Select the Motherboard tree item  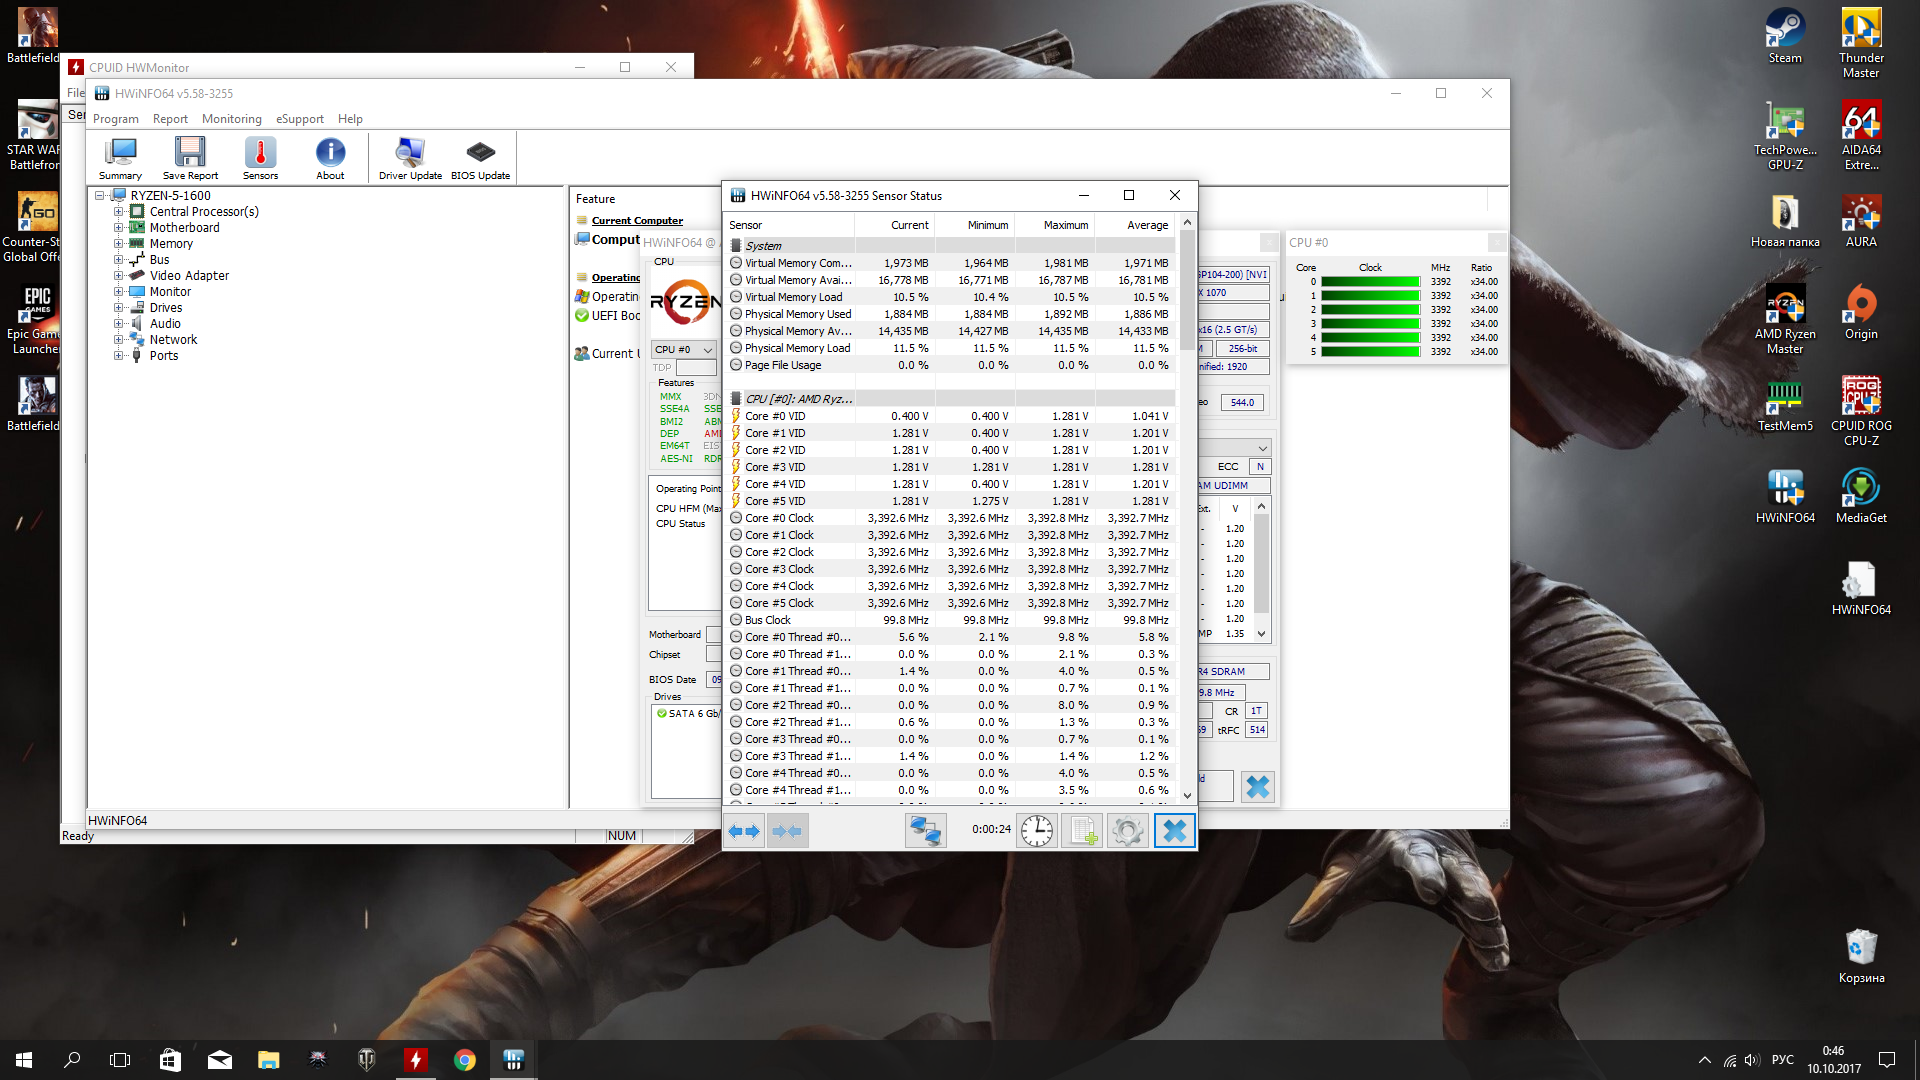click(x=184, y=228)
